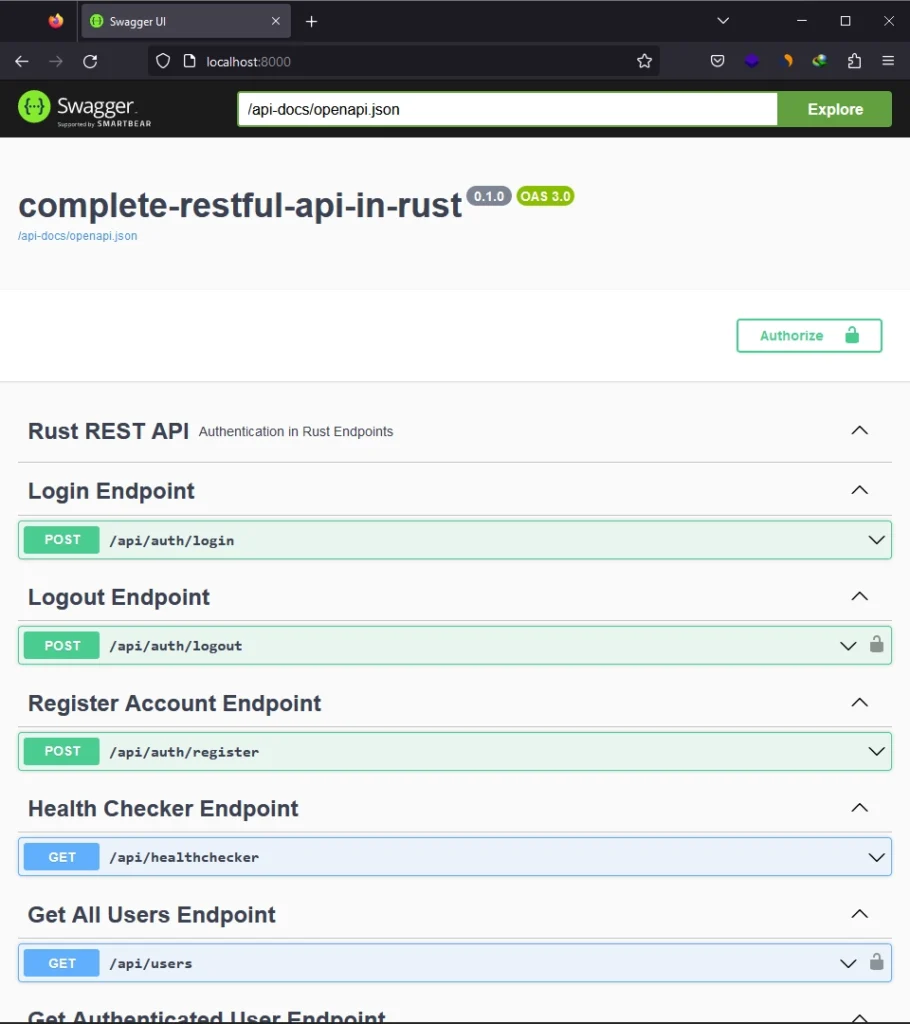The width and height of the screenshot is (910, 1024).
Task: Click the bookmark star icon
Action: [644, 60]
